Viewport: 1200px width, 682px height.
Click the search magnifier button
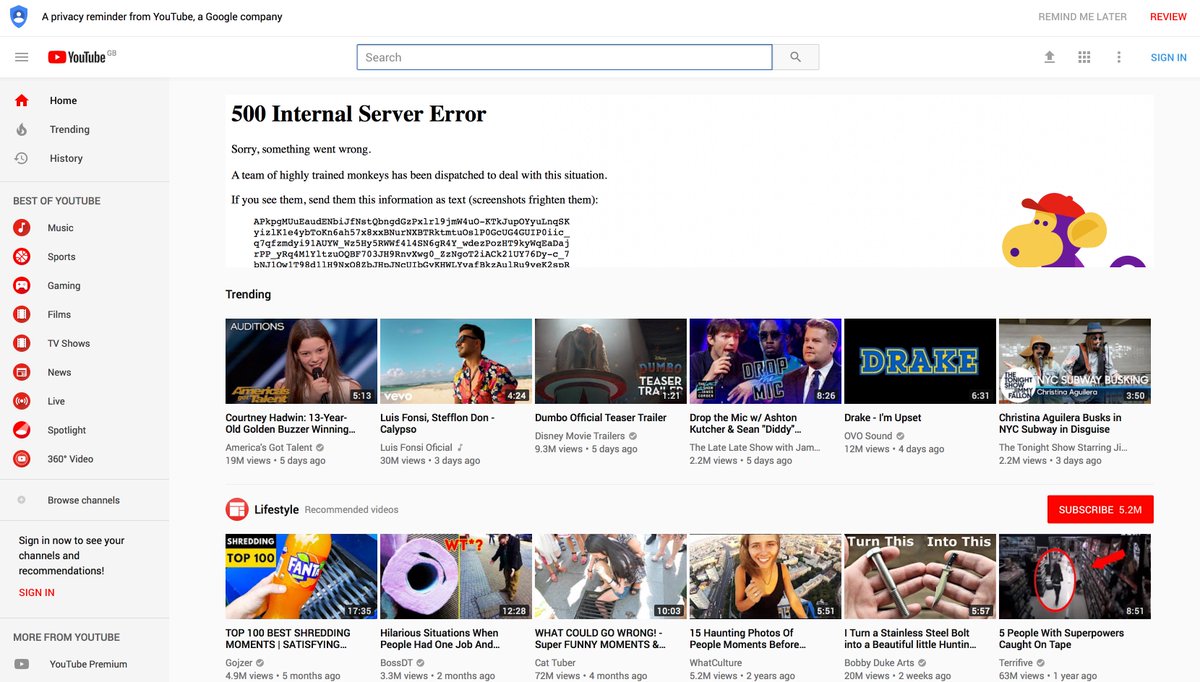coord(796,57)
